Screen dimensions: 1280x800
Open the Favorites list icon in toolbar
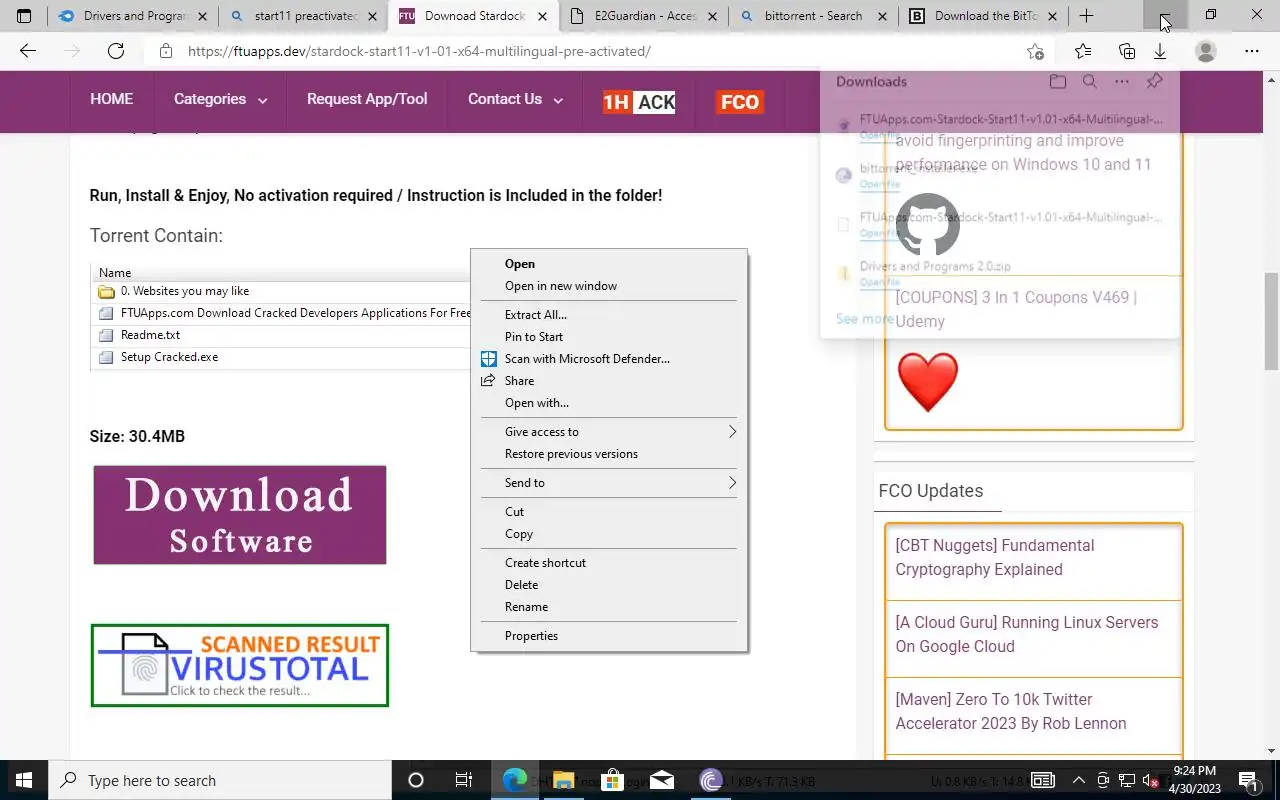(1083, 51)
